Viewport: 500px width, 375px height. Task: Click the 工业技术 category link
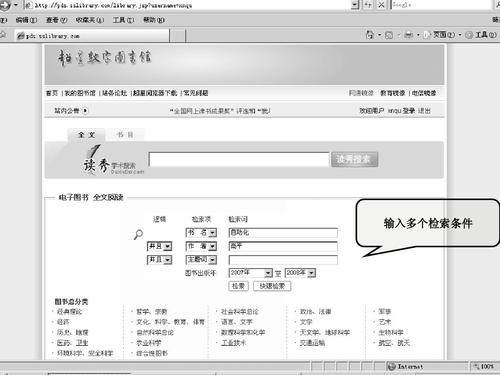click(x=233, y=343)
